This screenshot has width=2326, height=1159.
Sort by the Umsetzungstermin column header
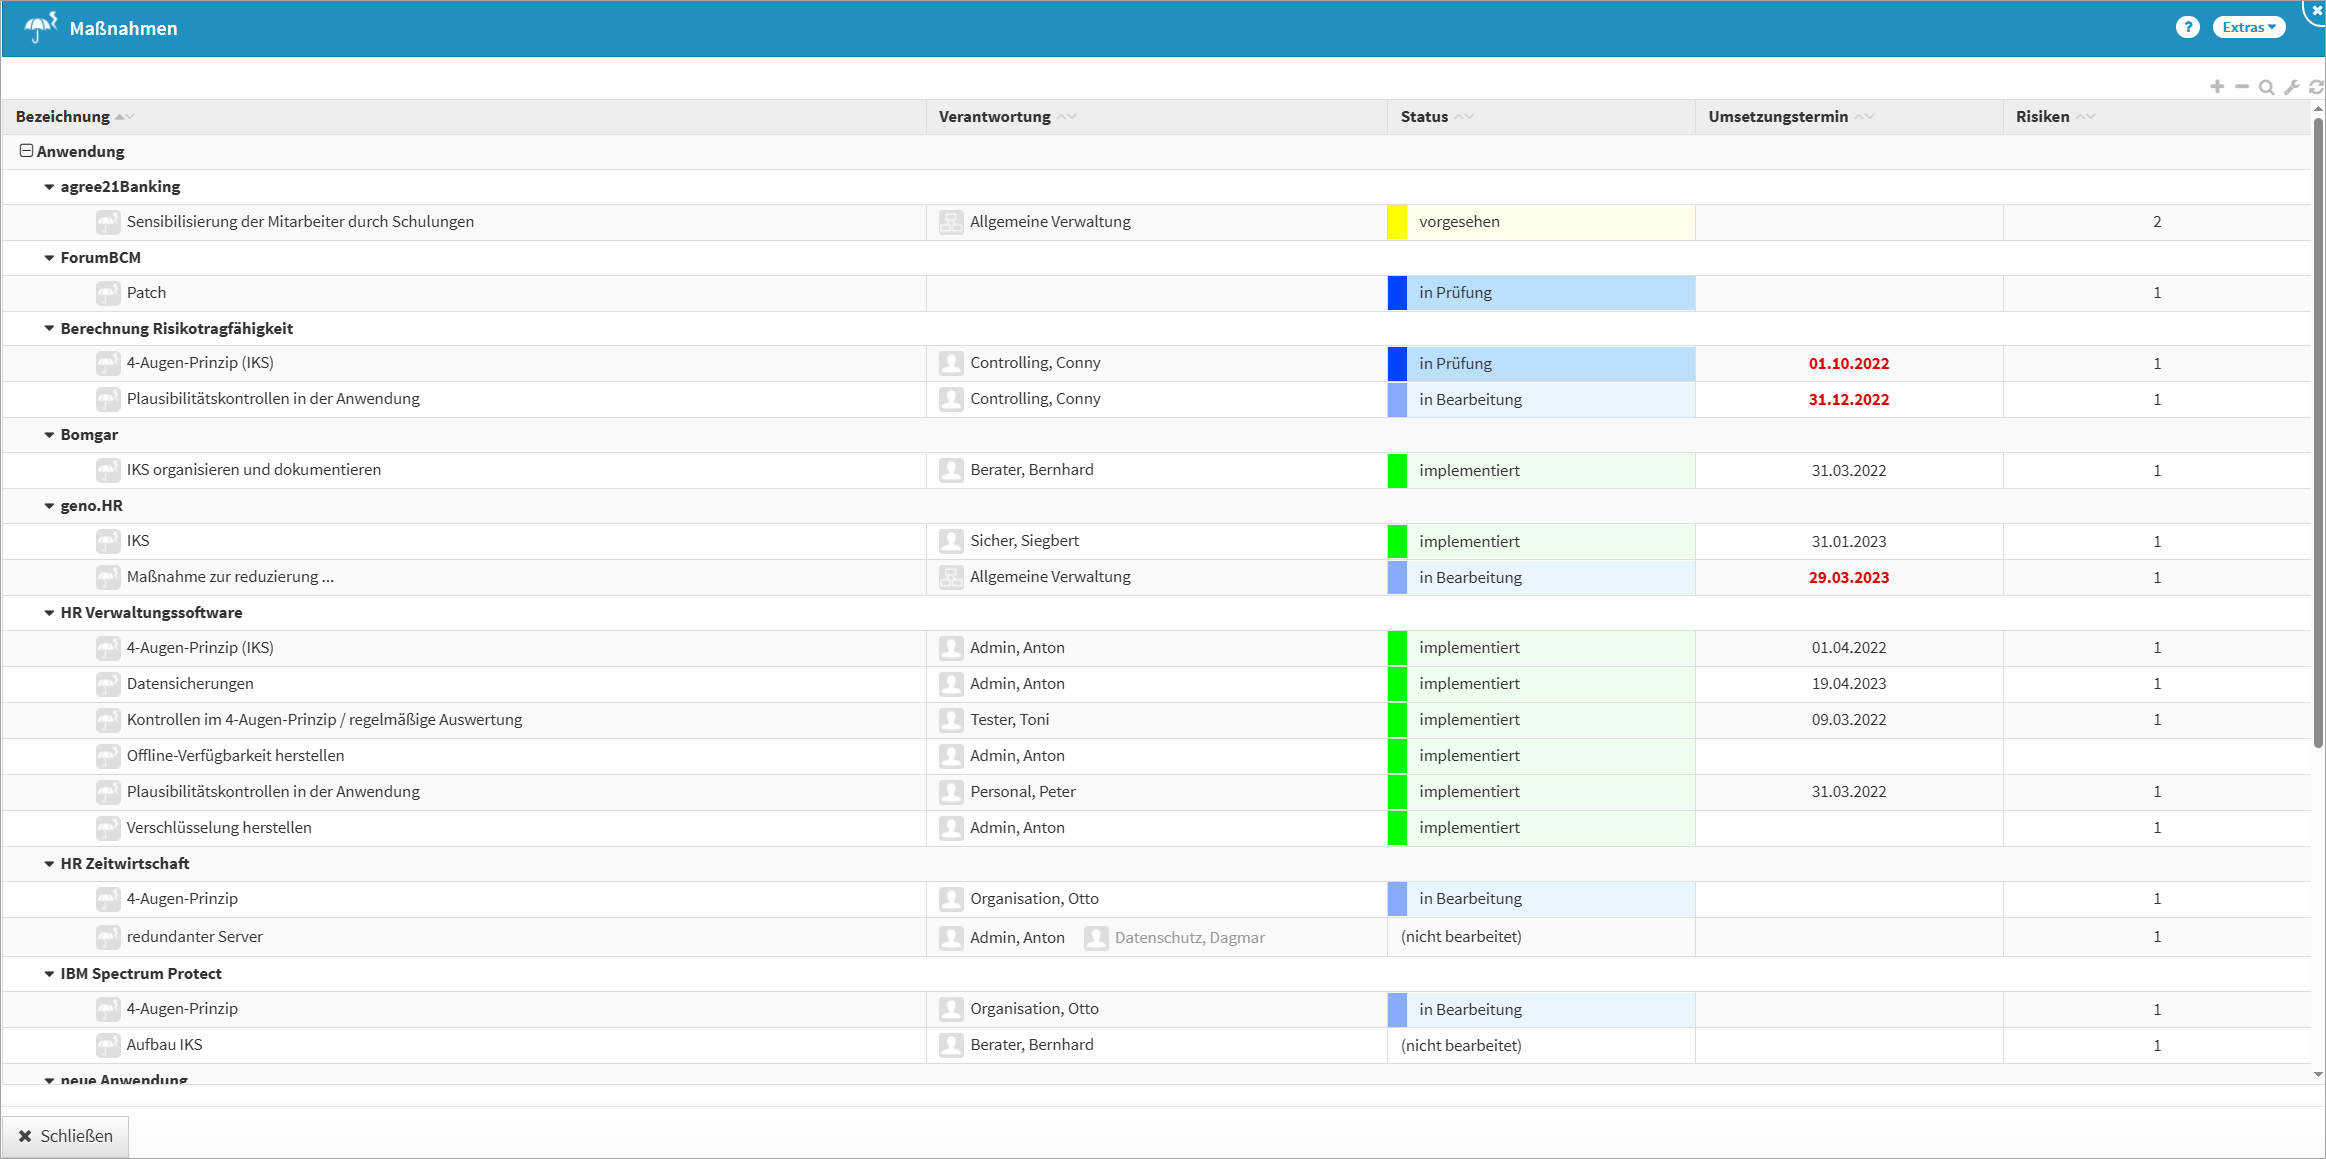(1777, 117)
